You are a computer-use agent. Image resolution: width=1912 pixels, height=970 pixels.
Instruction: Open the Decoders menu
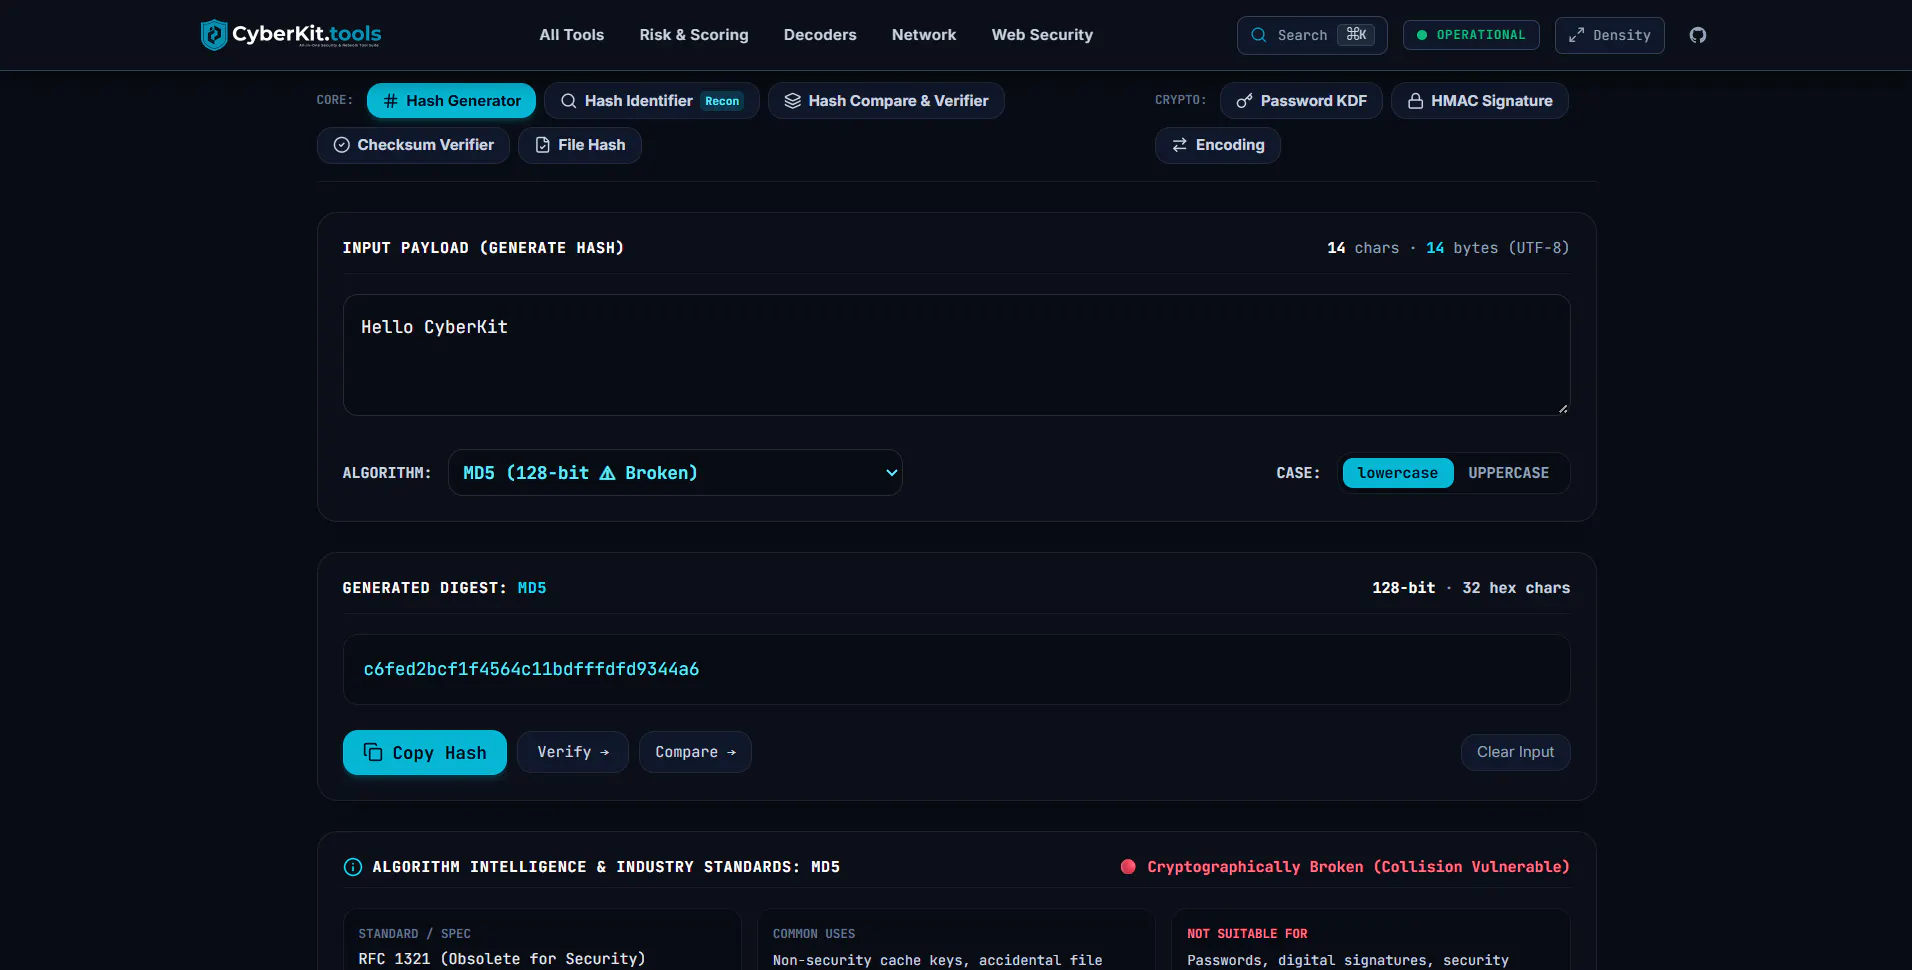click(820, 35)
